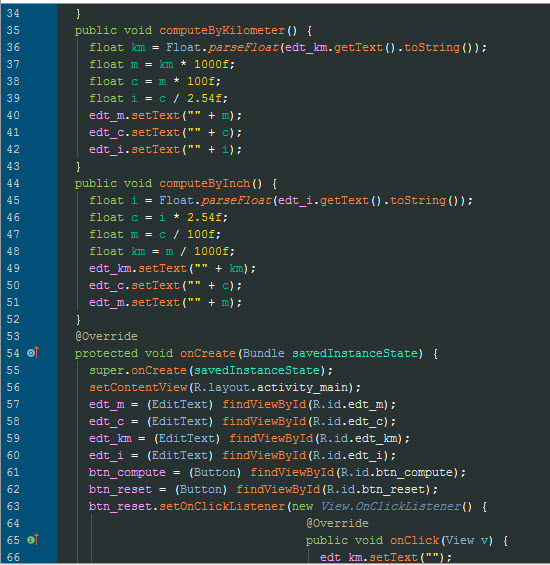Click the 1000f literal on line 48
550x565 pixels.
212,252
